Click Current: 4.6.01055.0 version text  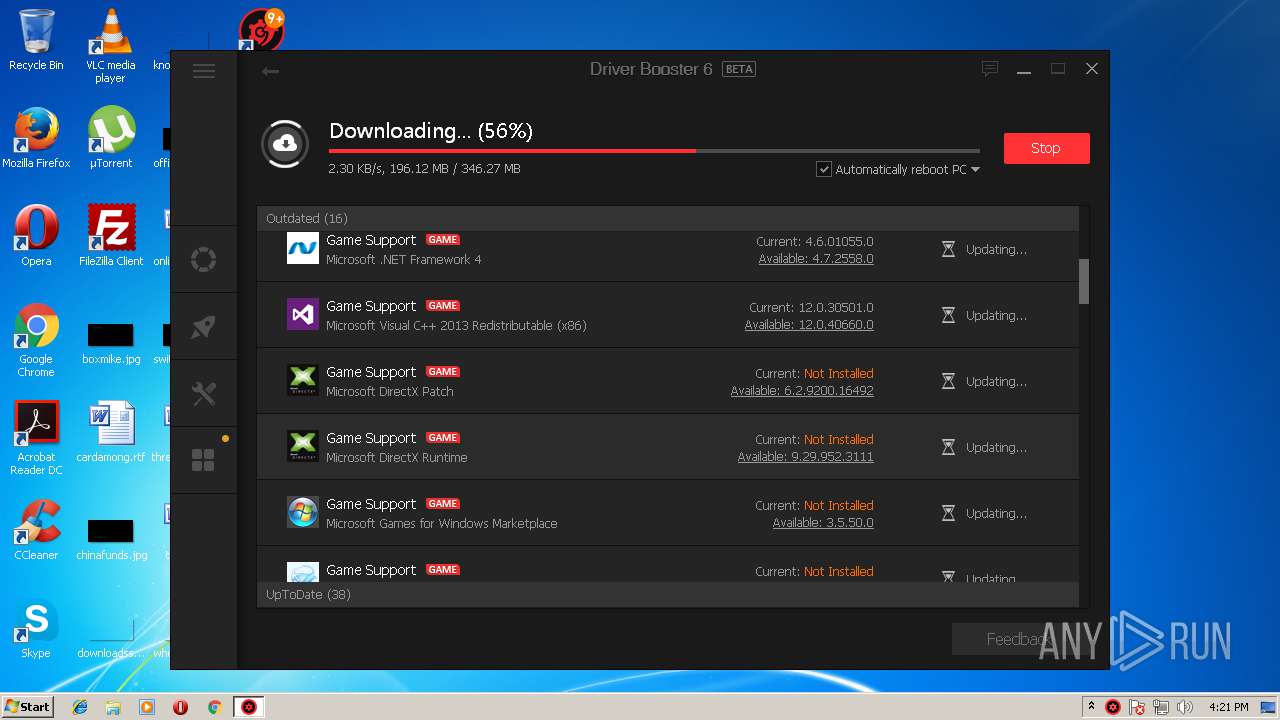coord(815,242)
